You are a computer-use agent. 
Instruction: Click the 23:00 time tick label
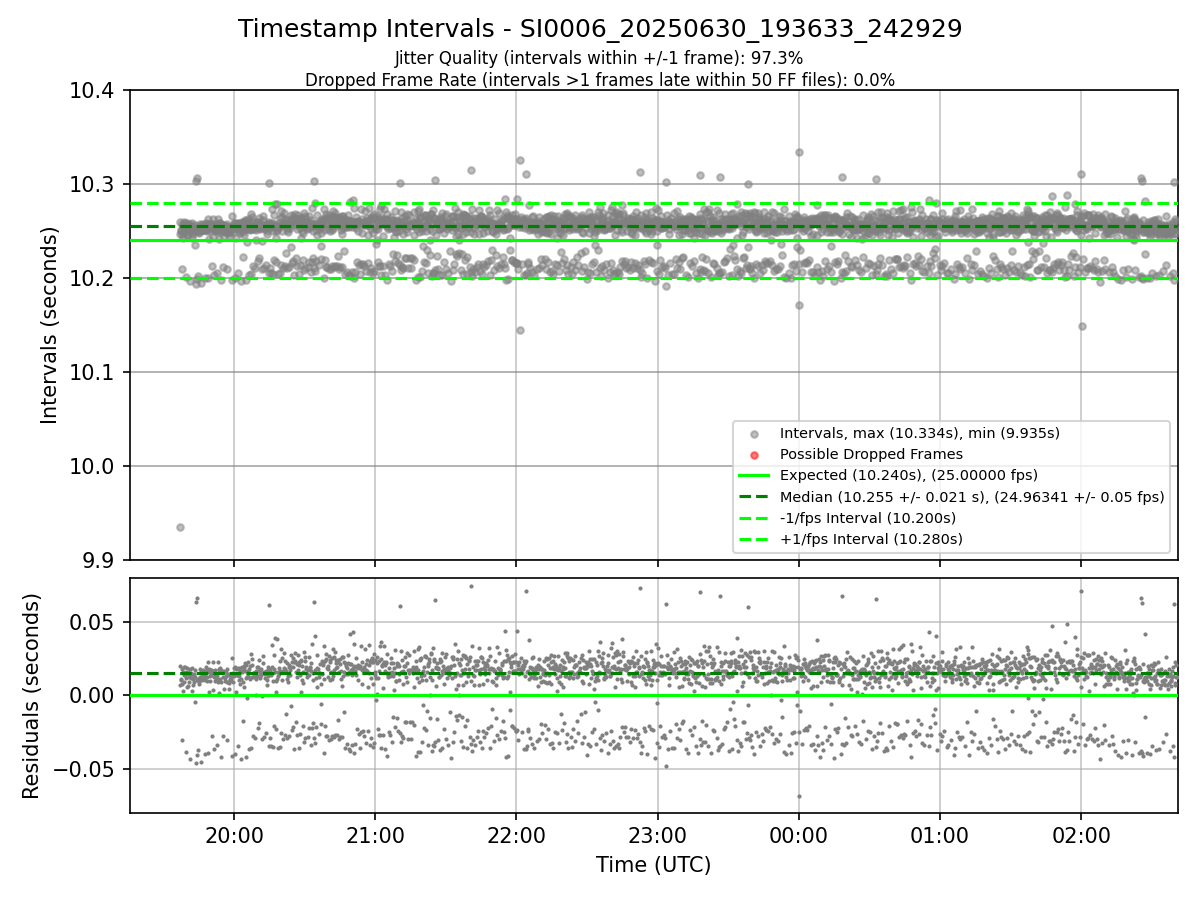pos(657,837)
